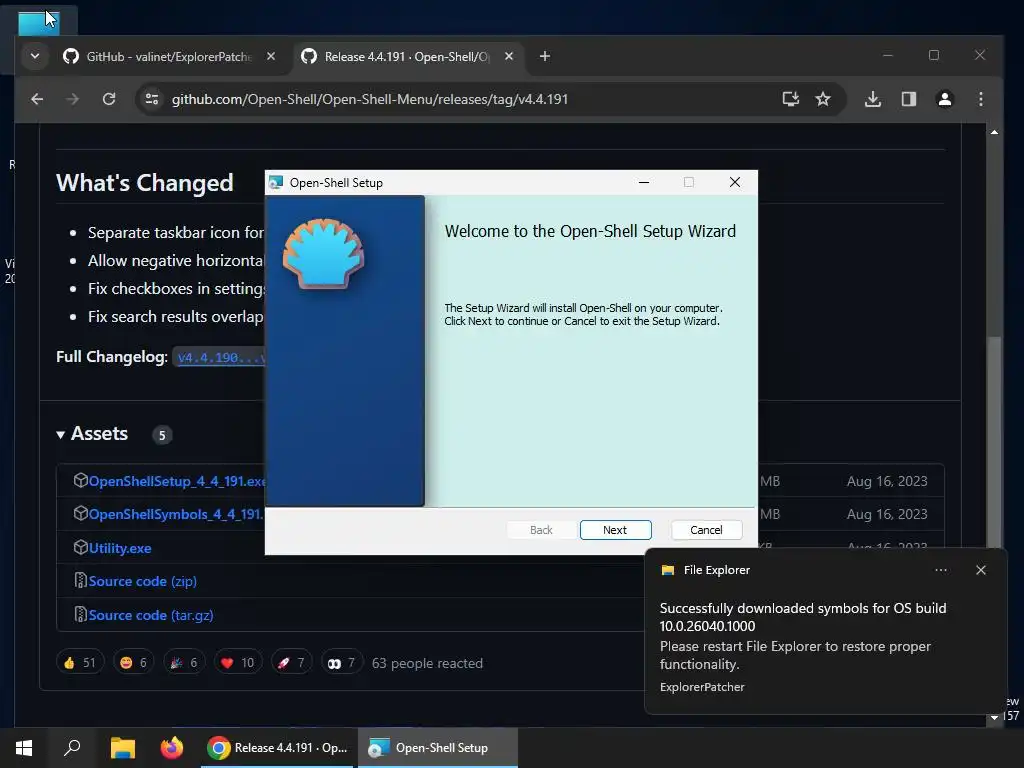Click the eyes reaction with 7
The width and height of the screenshot is (1024, 768).
click(341, 663)
